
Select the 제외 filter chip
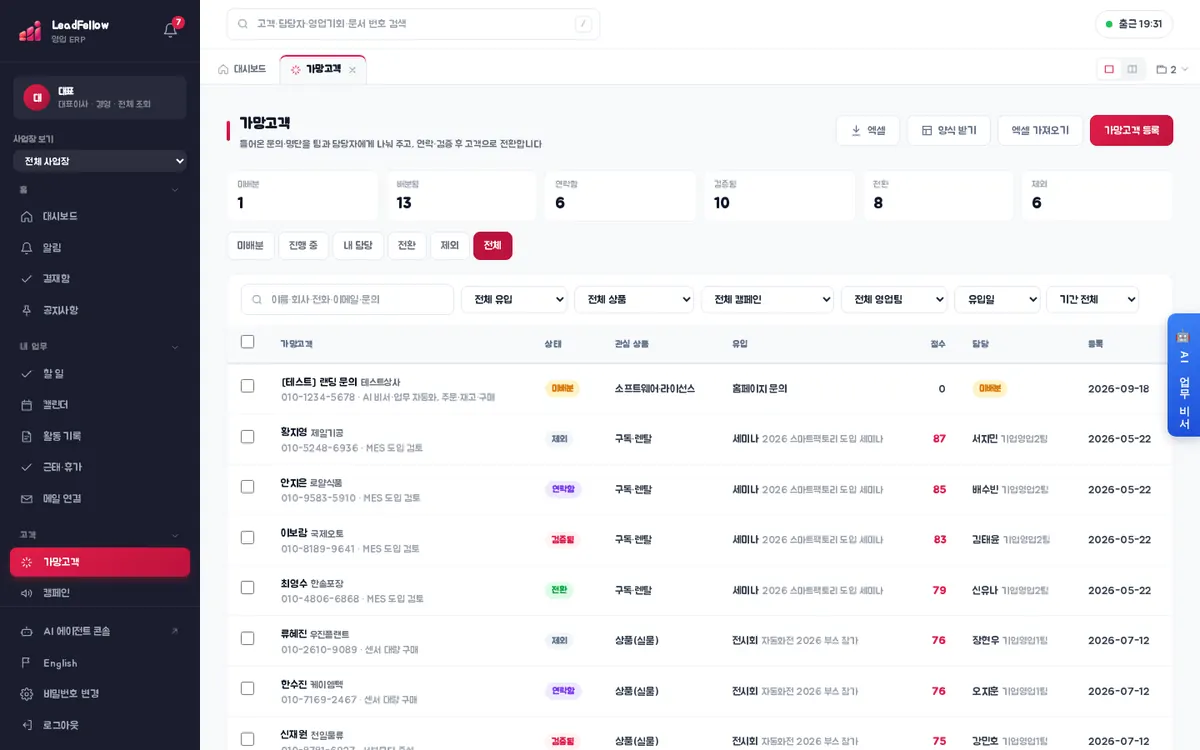click(x=450, y=246)
